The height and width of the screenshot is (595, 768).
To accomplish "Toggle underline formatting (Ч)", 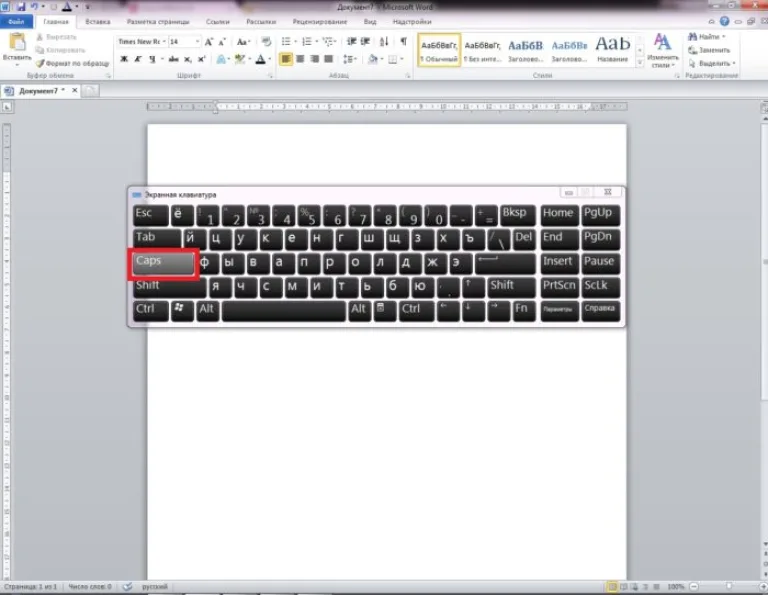I will pyautogui.click(x=152, y=59).
